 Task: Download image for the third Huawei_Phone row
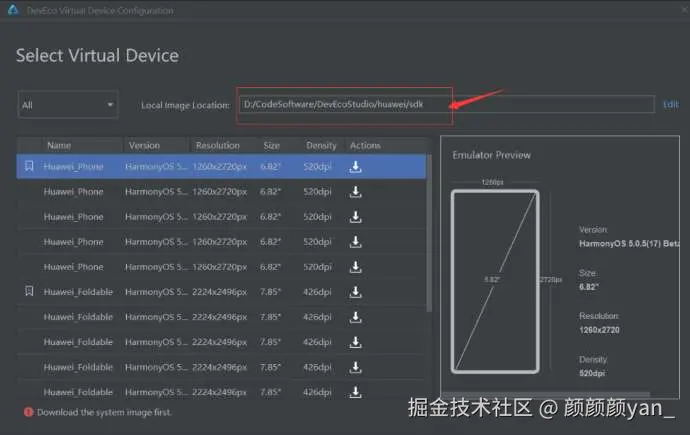point(356,217)
